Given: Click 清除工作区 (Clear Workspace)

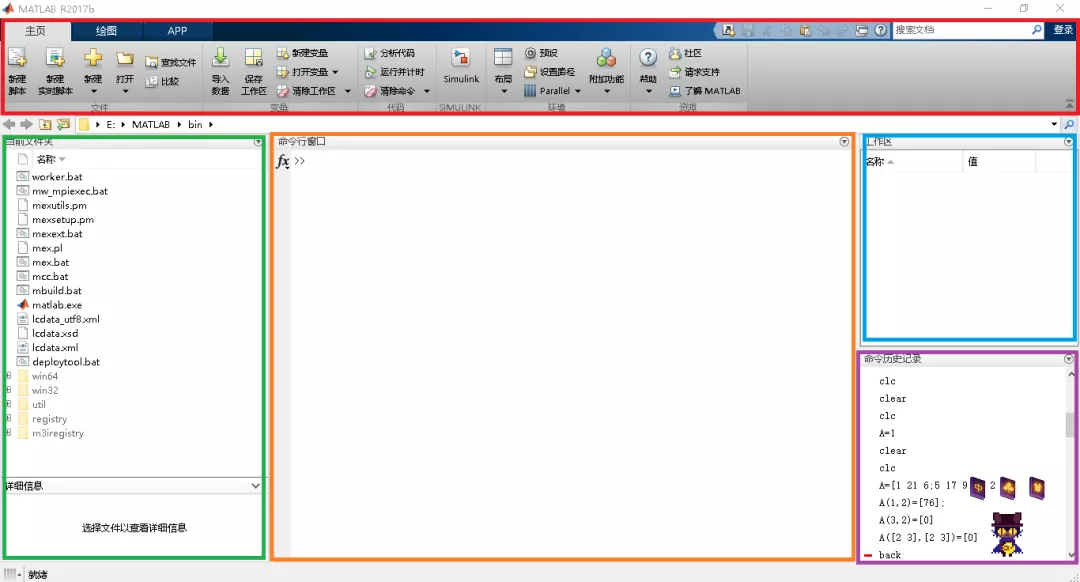Looking at the screenshot, I should pos(307,91).
